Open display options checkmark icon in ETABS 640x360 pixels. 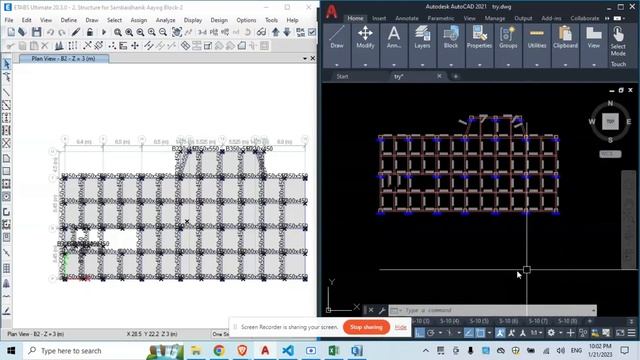[x=312, y=32]
